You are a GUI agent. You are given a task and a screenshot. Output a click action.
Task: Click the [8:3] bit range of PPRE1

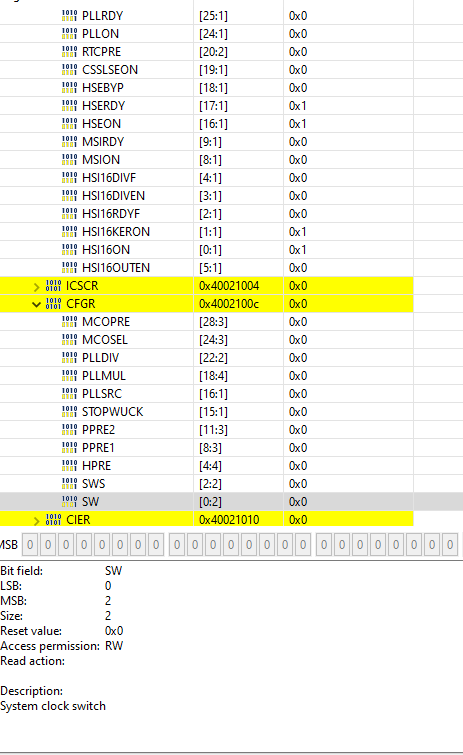click(x=210, y=448)
